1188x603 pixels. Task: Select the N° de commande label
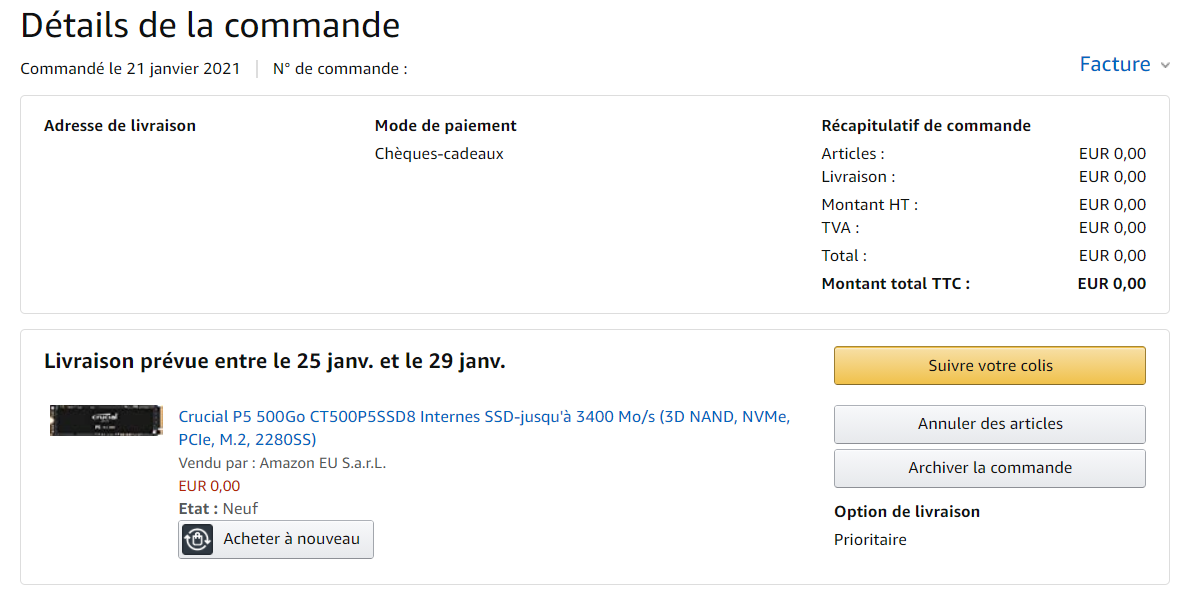tap(340, 69)
